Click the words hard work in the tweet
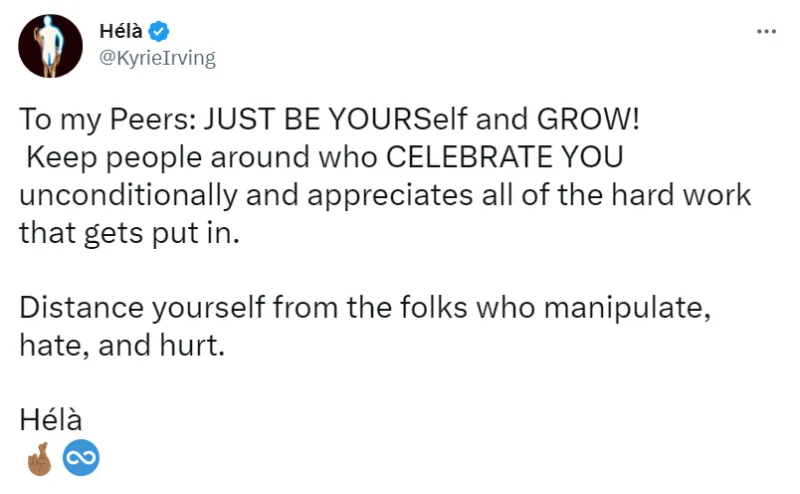Screen dimensions: 800x494 coord(681,194)
